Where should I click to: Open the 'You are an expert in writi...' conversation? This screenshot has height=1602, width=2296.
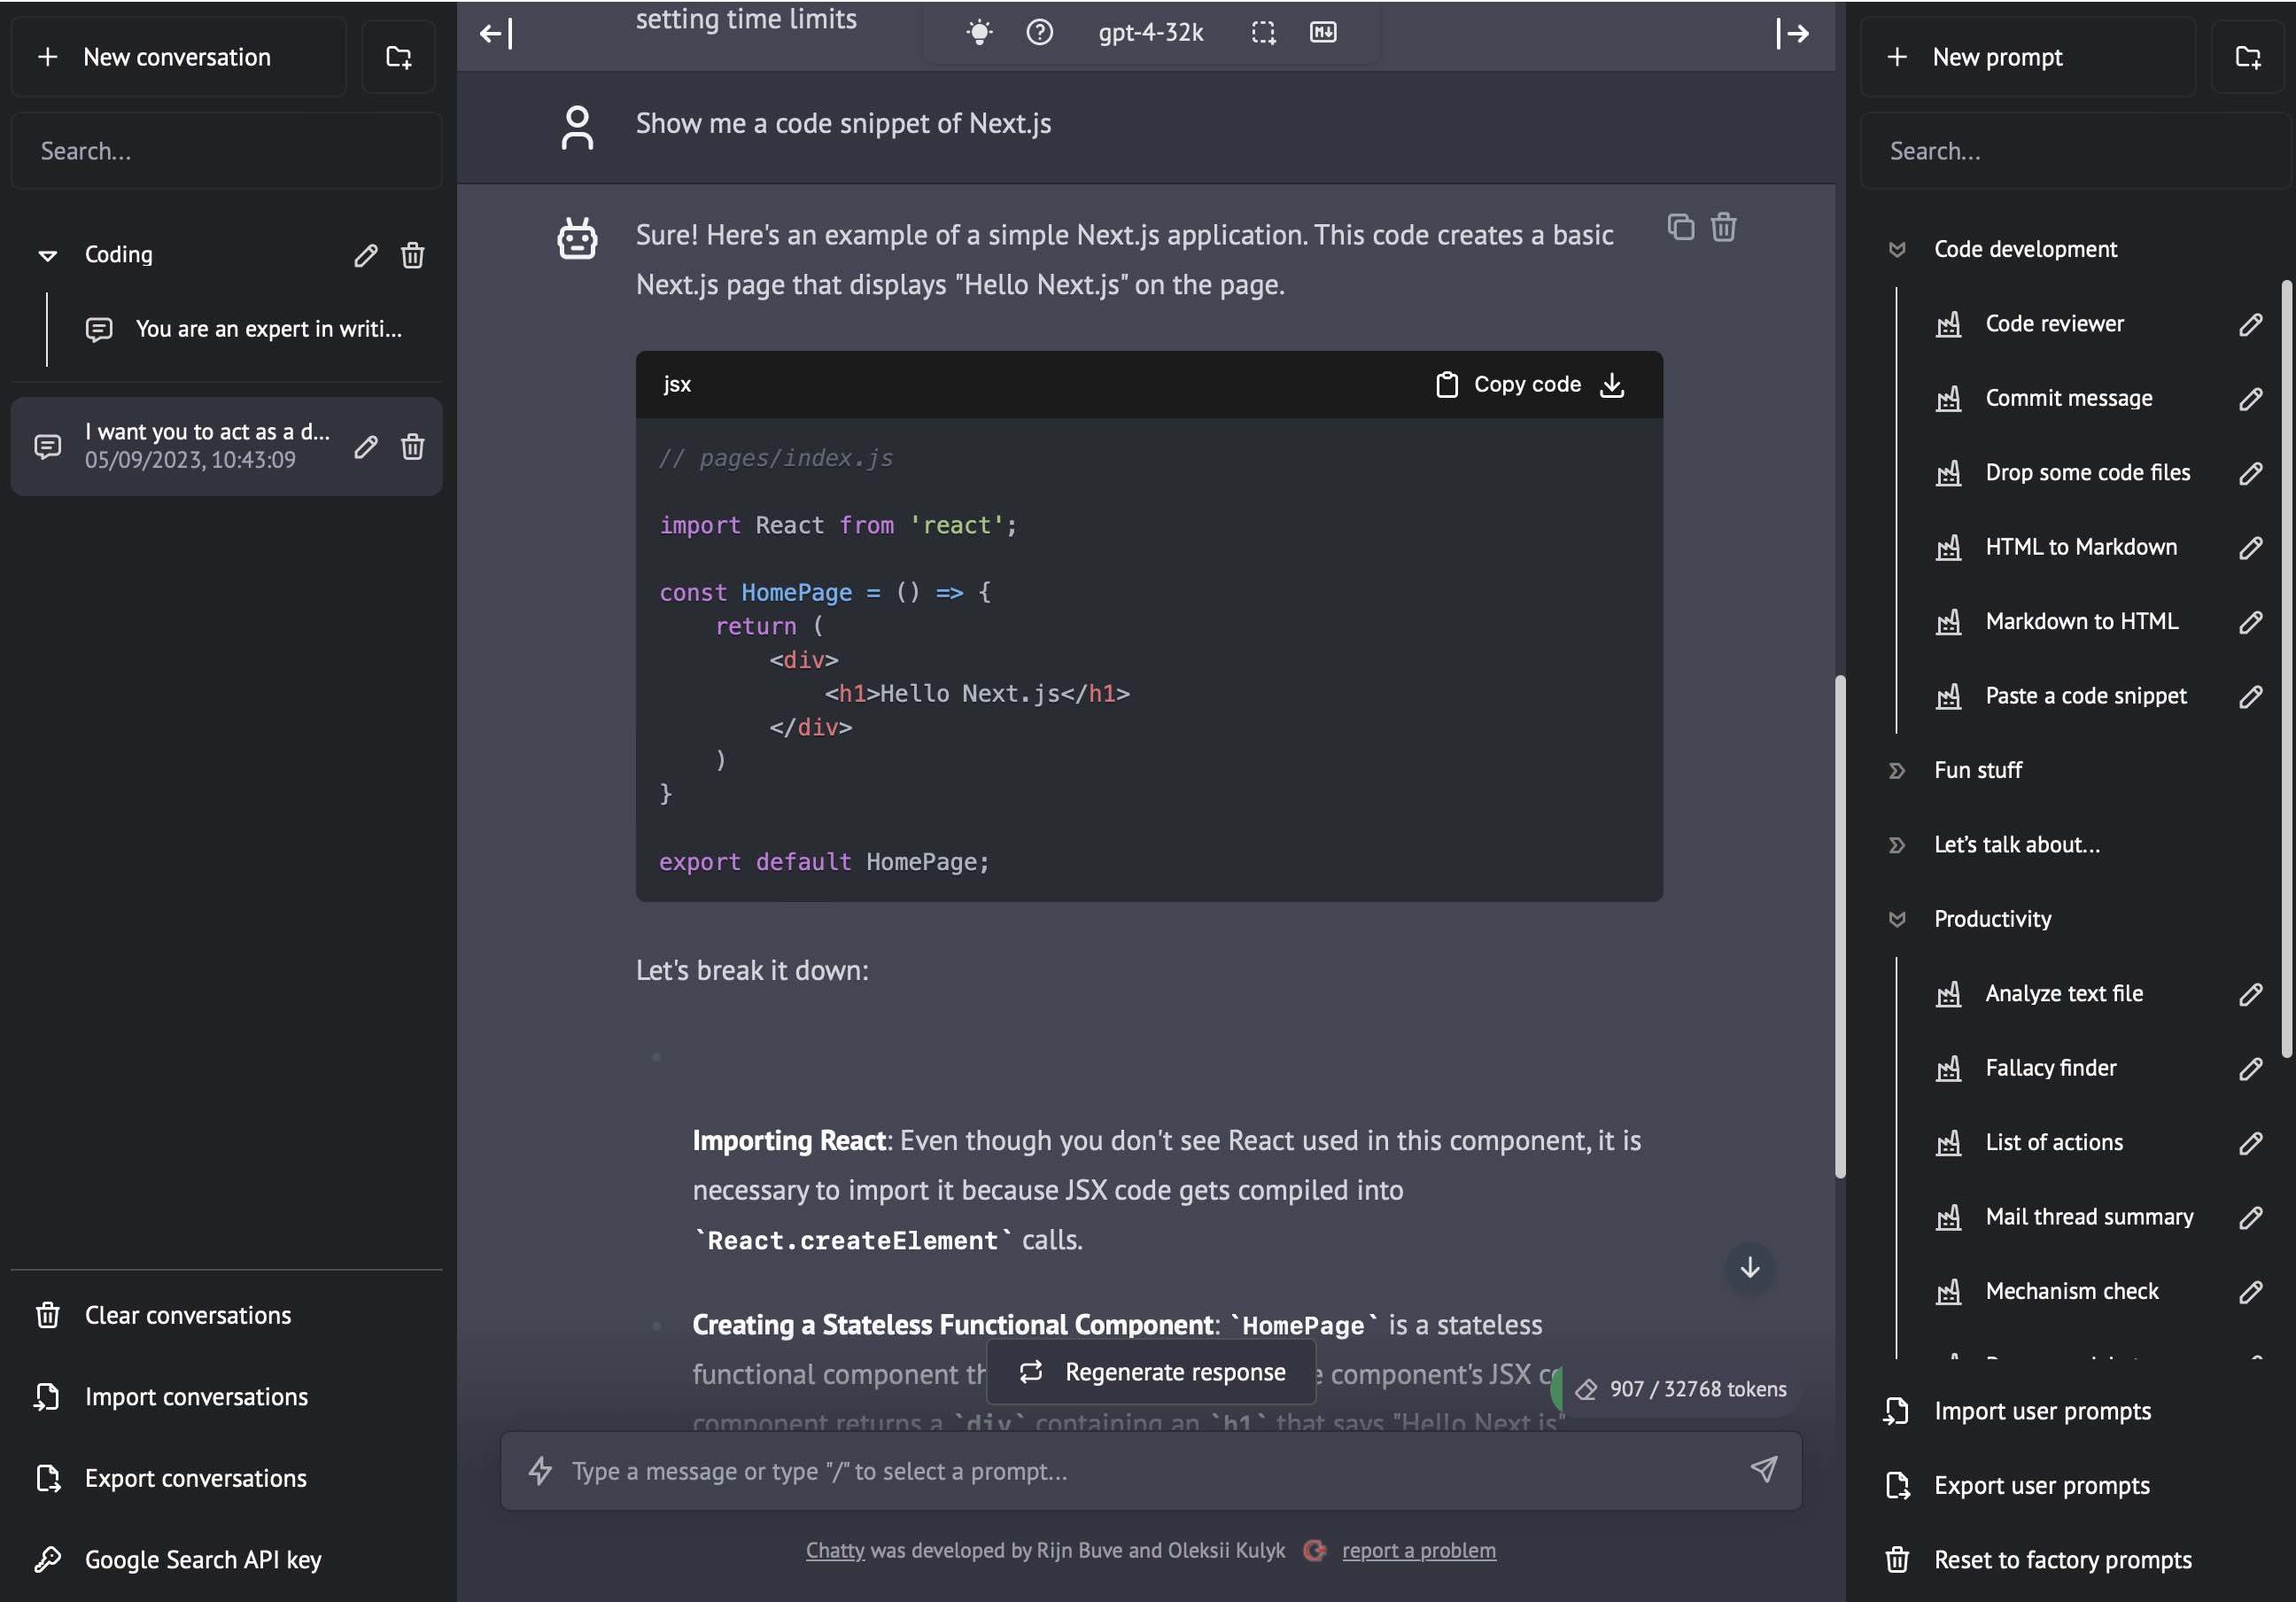pyautogui.click(x=268, y=329)
